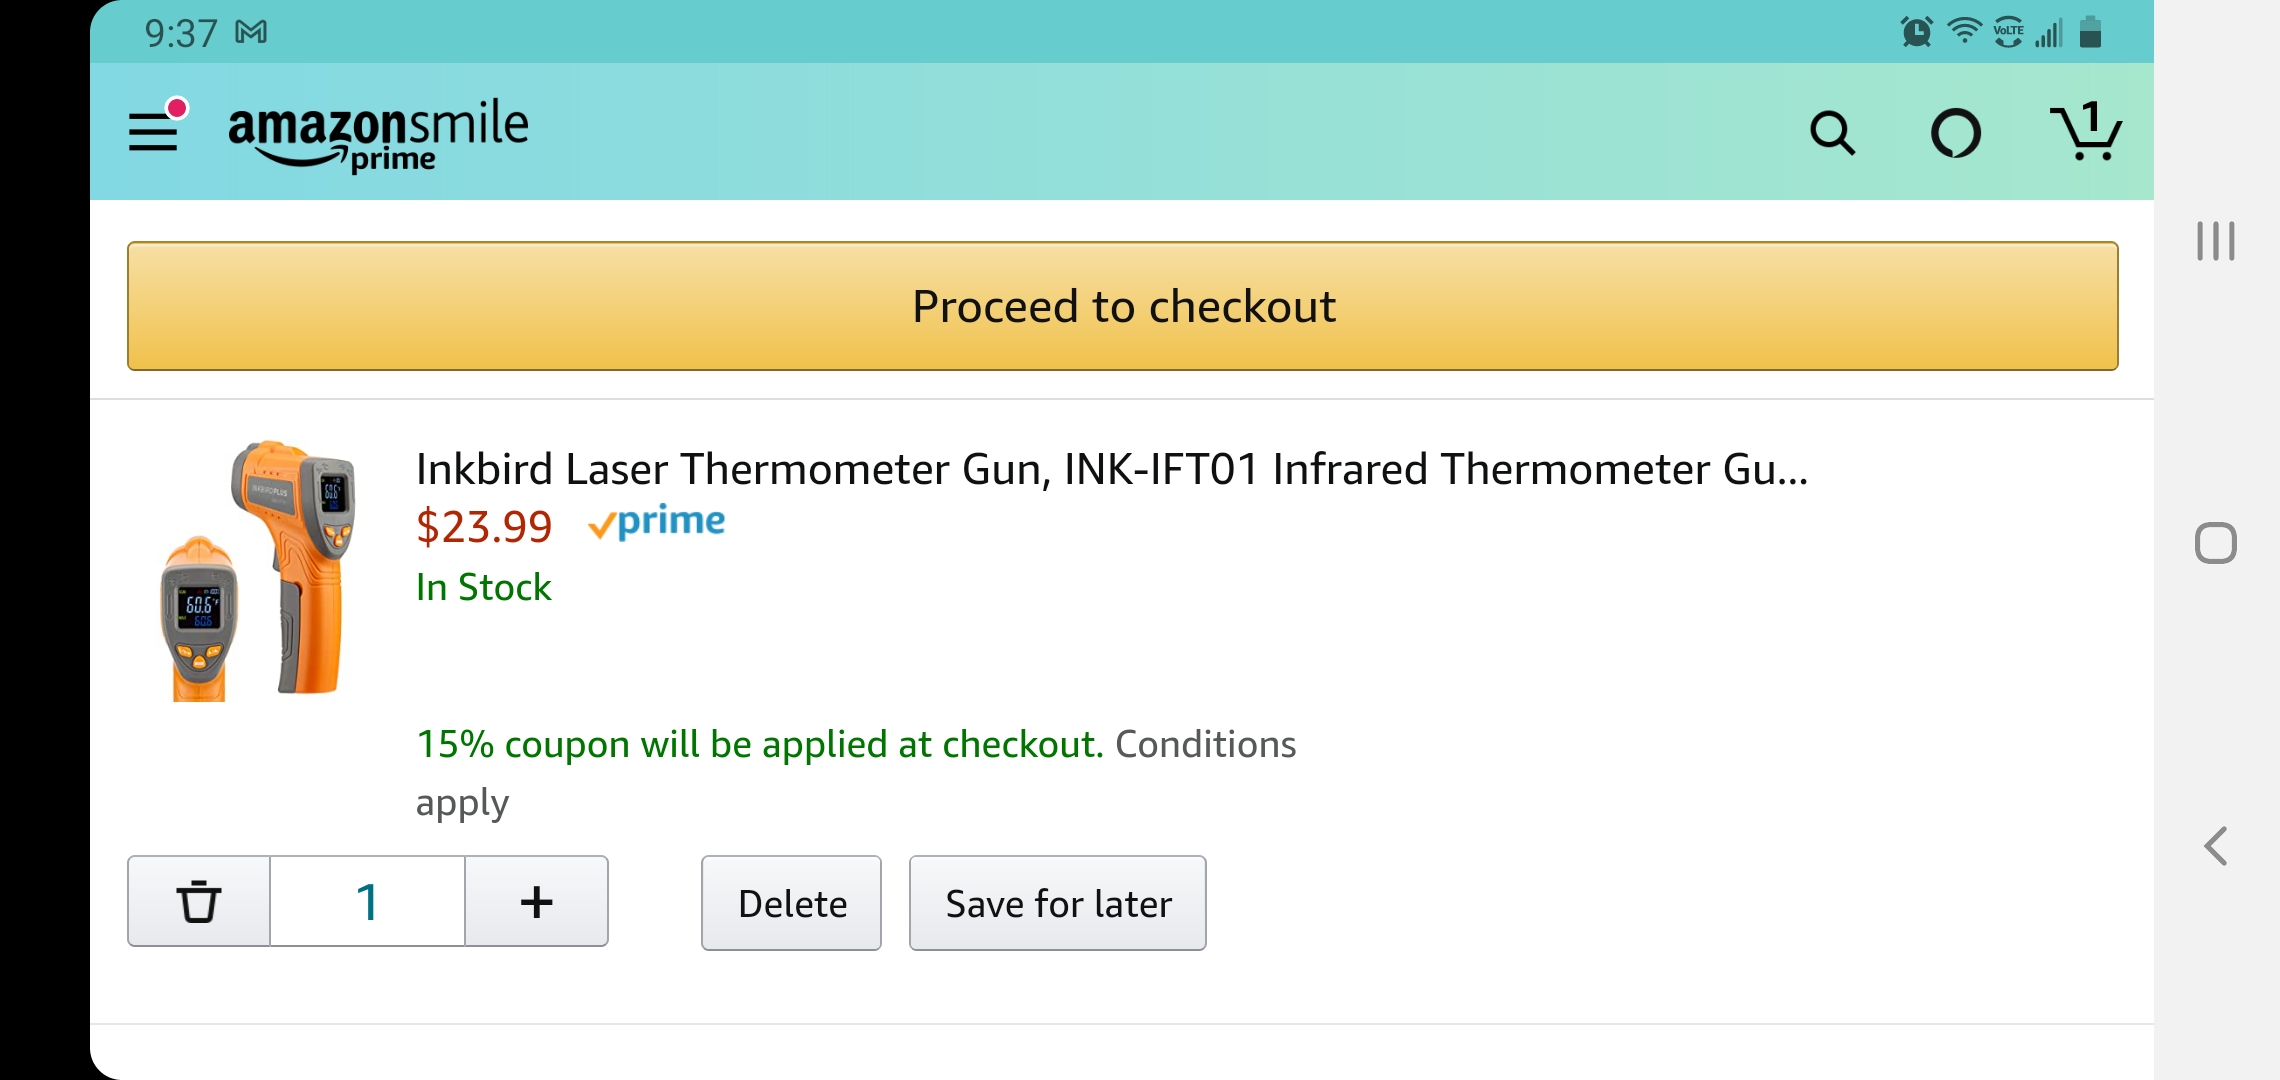Click Save for later button
The image size is (2280, 1080).
(1058, 903)
